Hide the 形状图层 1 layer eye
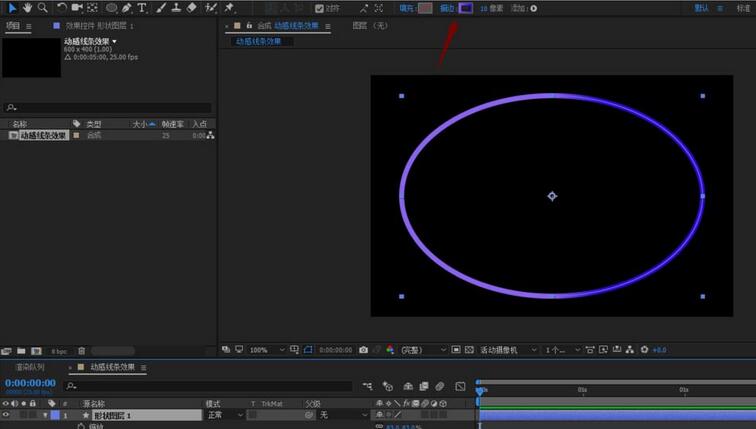This screenshot has height=429, width=756. tap(7, 415)
